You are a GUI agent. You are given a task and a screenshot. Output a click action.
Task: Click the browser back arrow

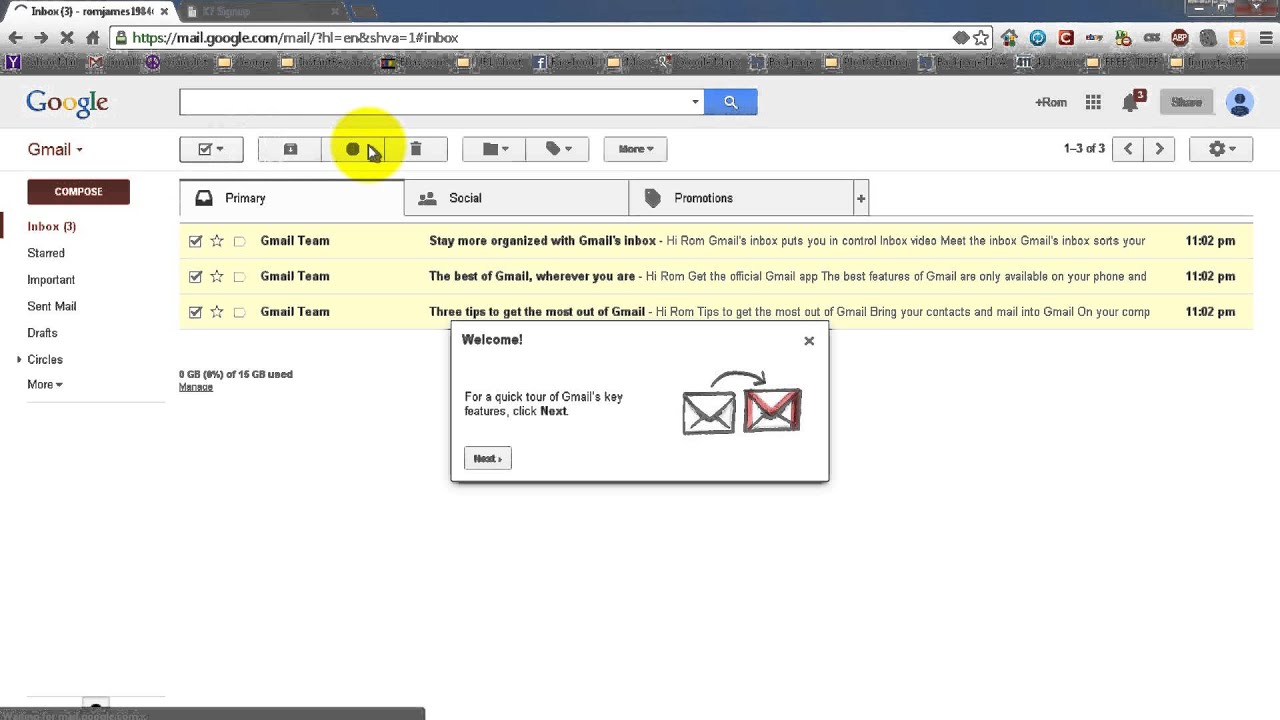15,38
